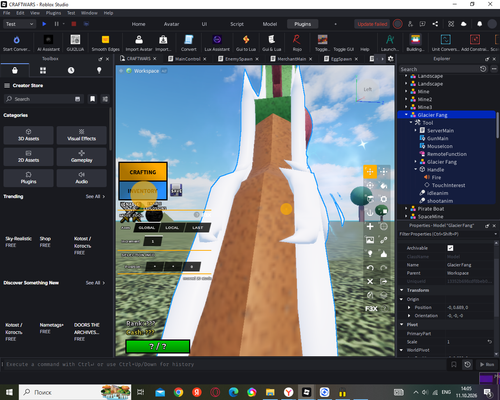
Task: Collapse the Glacier Fang model tree
Action: [x=406, y=115]
